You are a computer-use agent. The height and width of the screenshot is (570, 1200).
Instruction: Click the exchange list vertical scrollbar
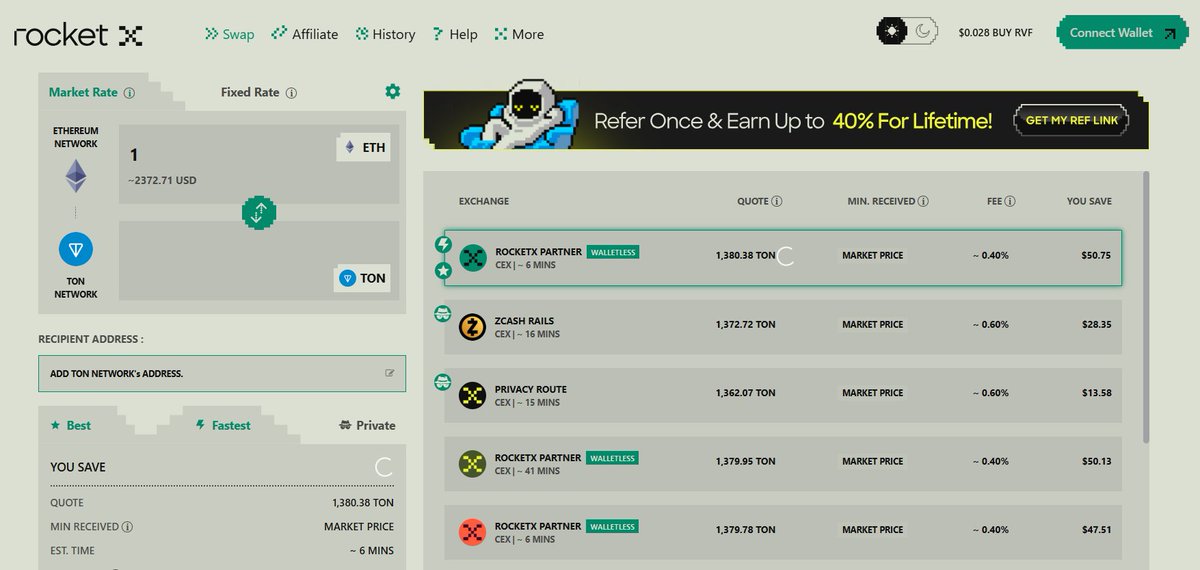coord(1146,307)
